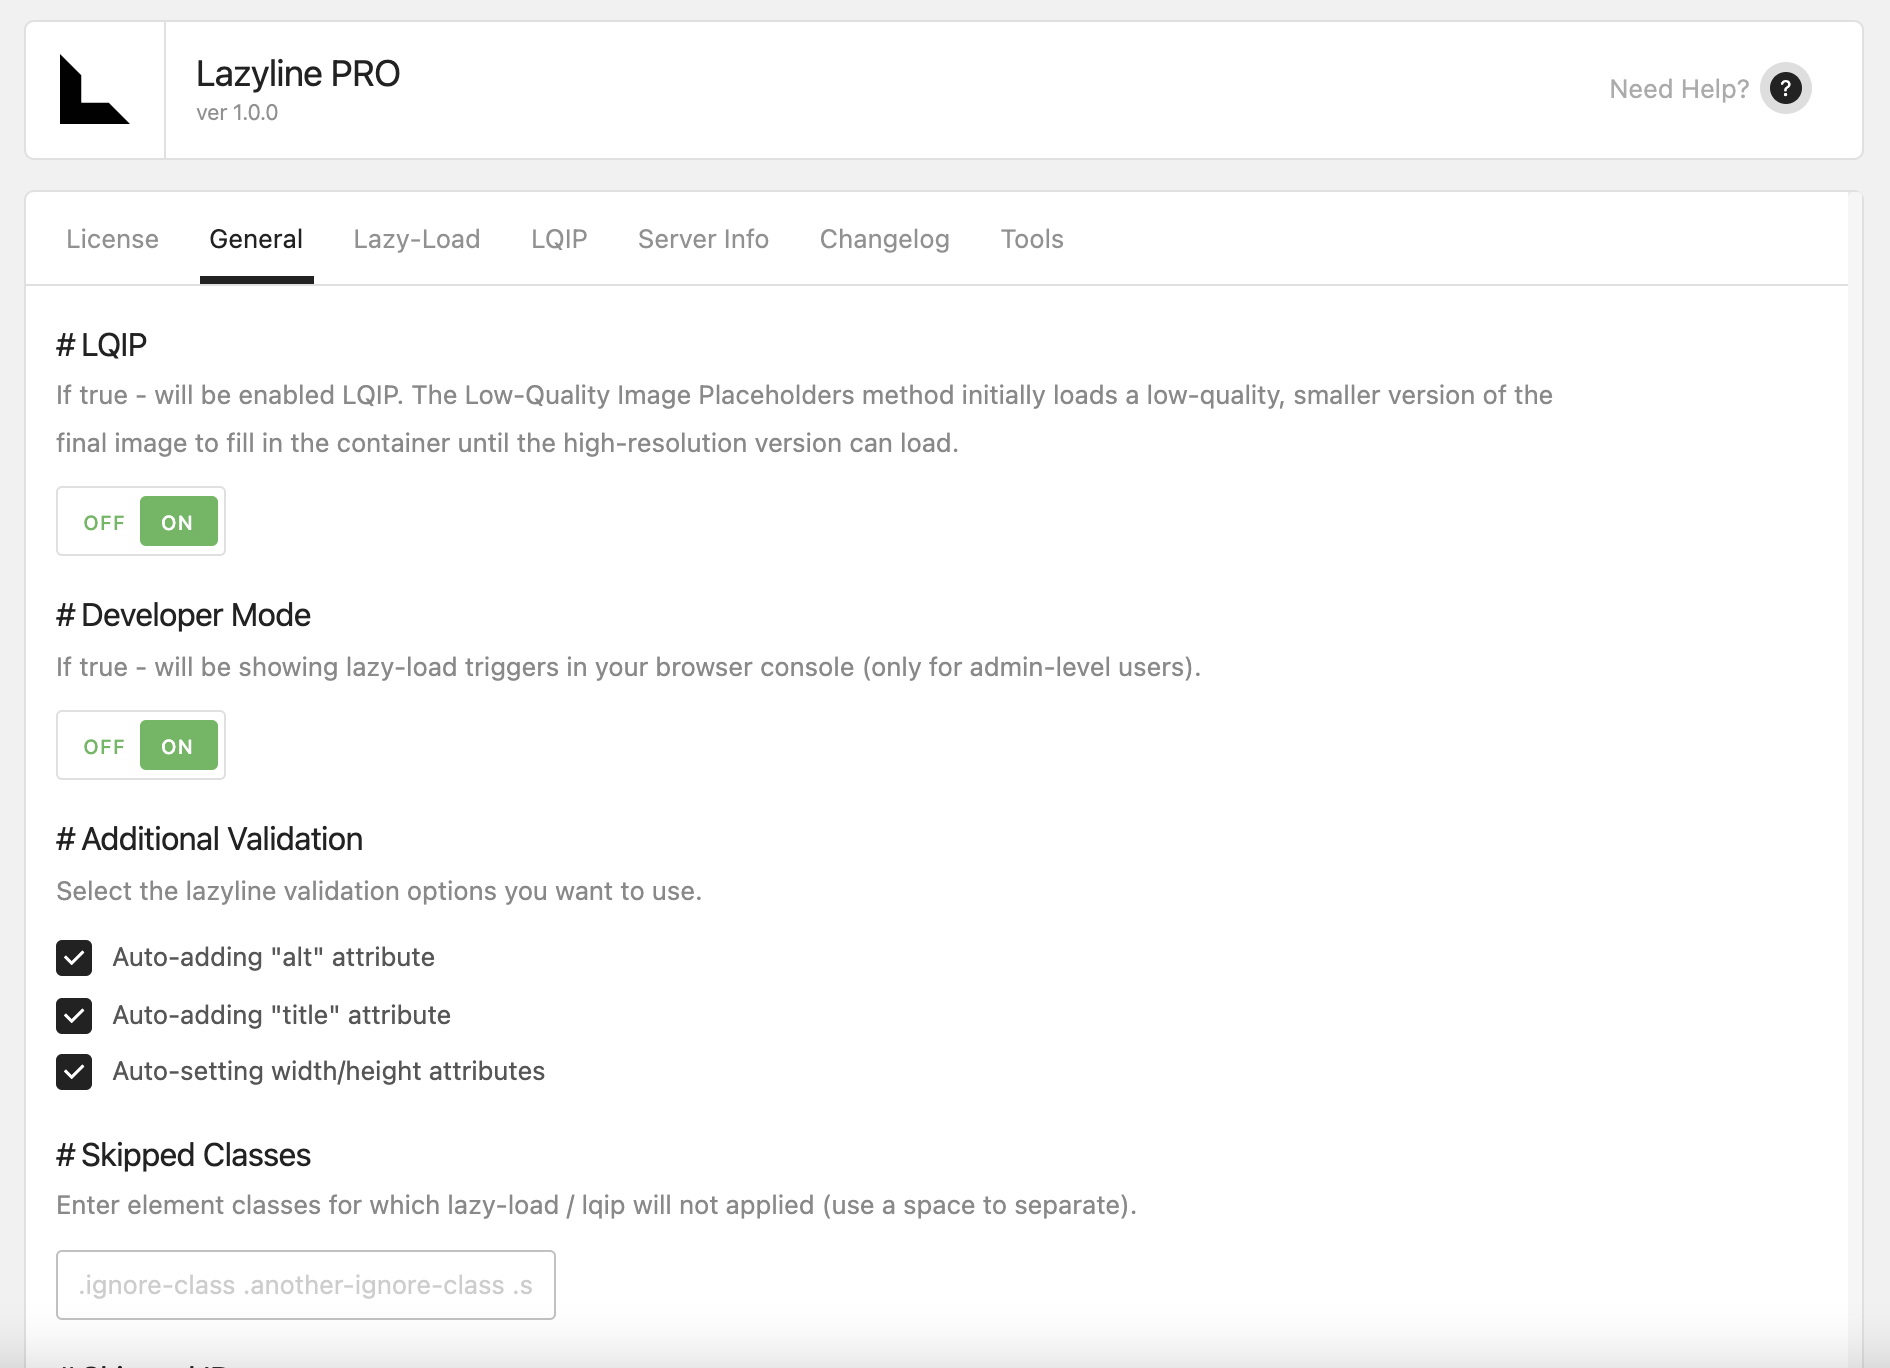
Task: Uncheck Auto-adding alt attribute
Action: tap(73, 958)
